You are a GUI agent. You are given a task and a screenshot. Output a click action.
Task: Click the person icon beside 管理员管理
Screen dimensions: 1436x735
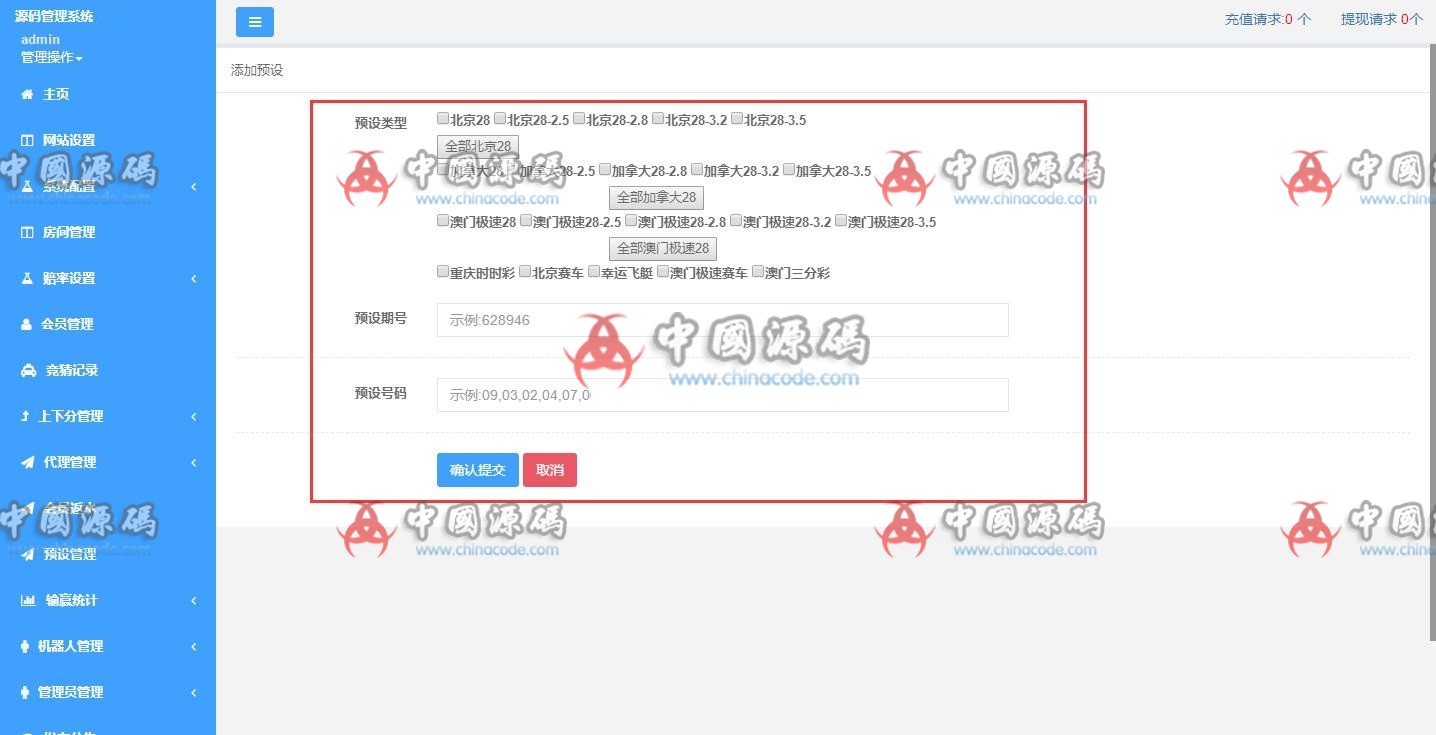point(25,692)
